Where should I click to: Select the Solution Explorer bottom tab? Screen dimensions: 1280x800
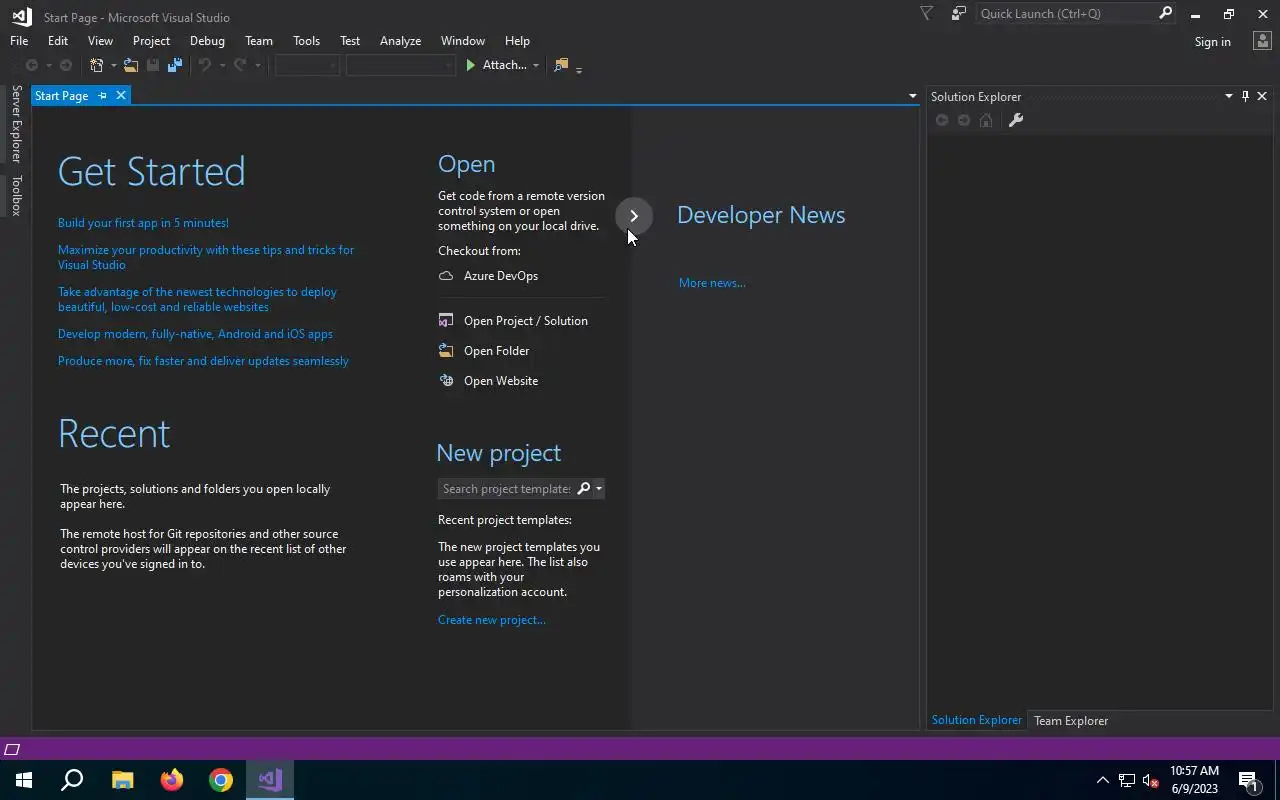[976, 720]
